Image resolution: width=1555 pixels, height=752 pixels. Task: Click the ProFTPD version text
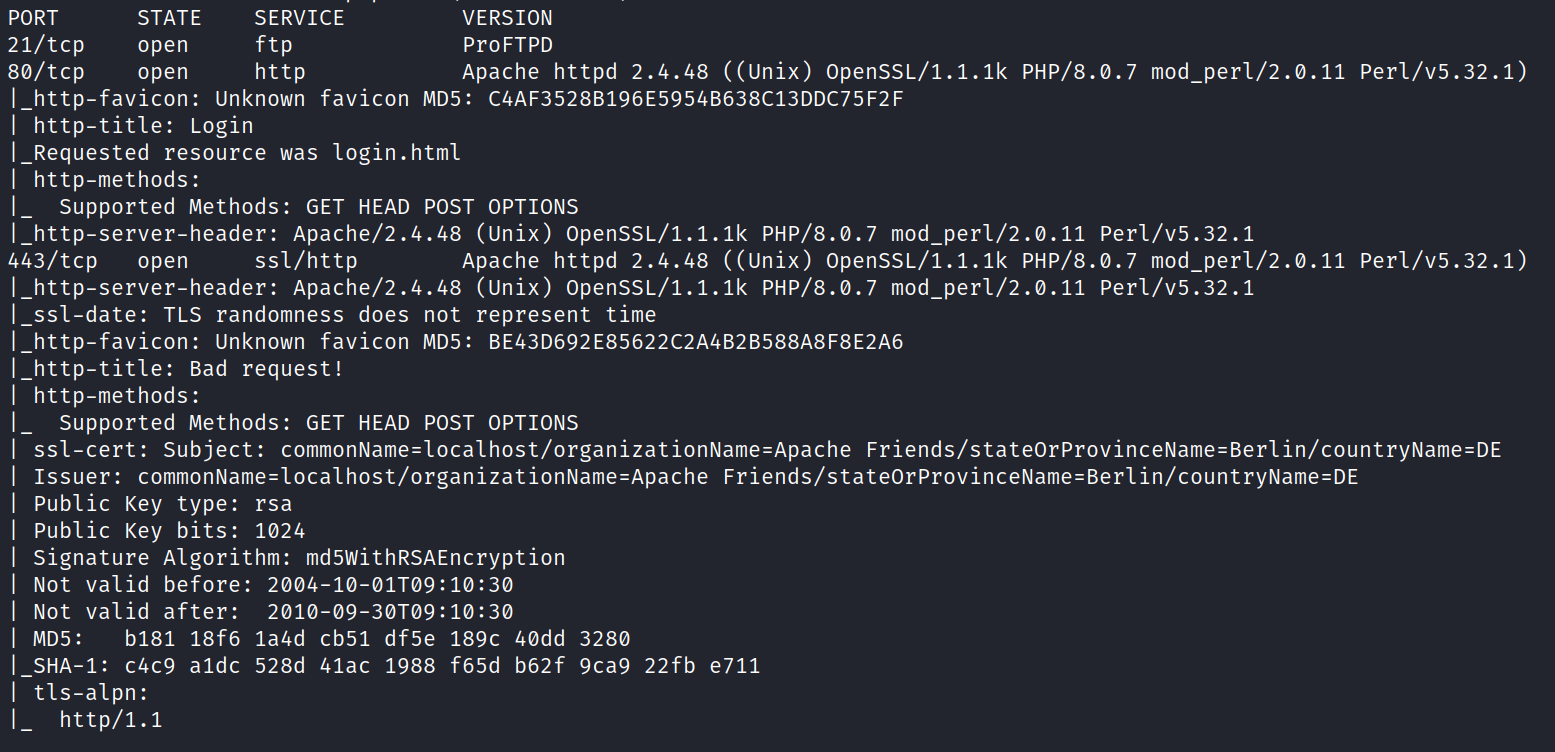click(507, 45)
